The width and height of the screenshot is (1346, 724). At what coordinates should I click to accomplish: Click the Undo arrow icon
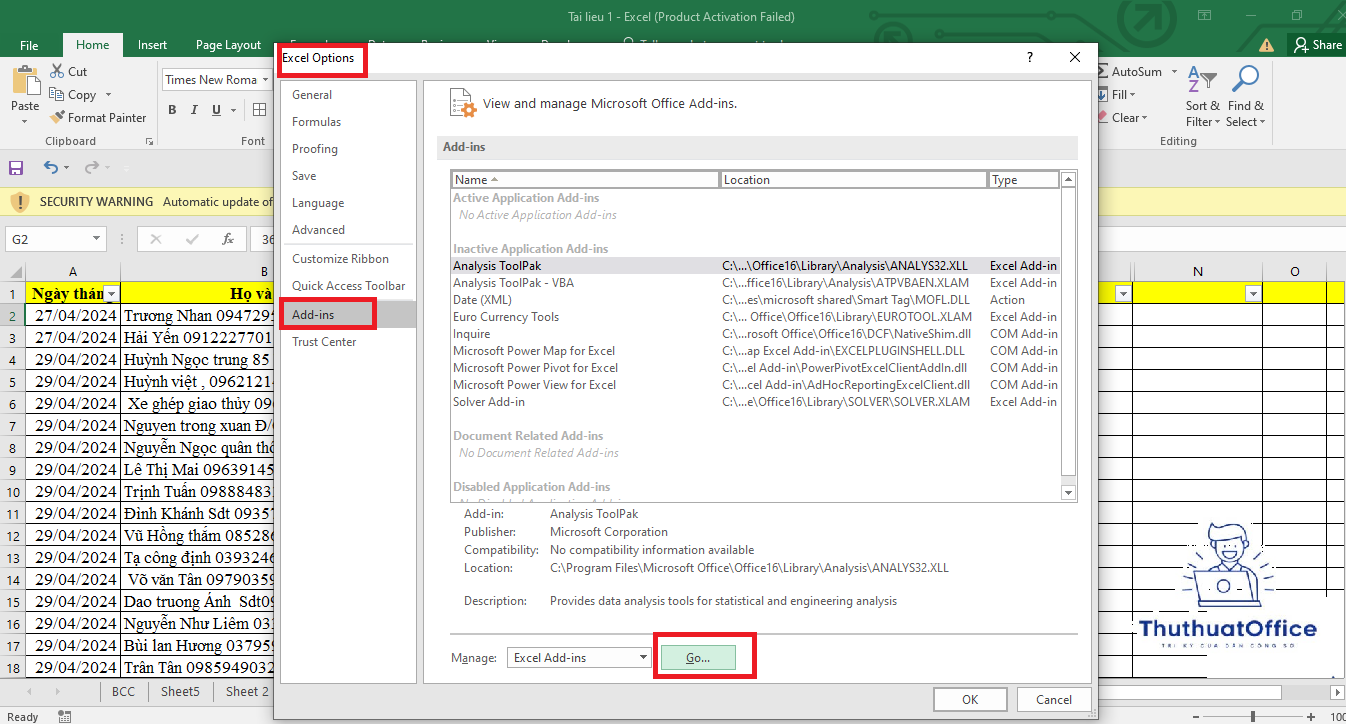[x=50, y=168]
